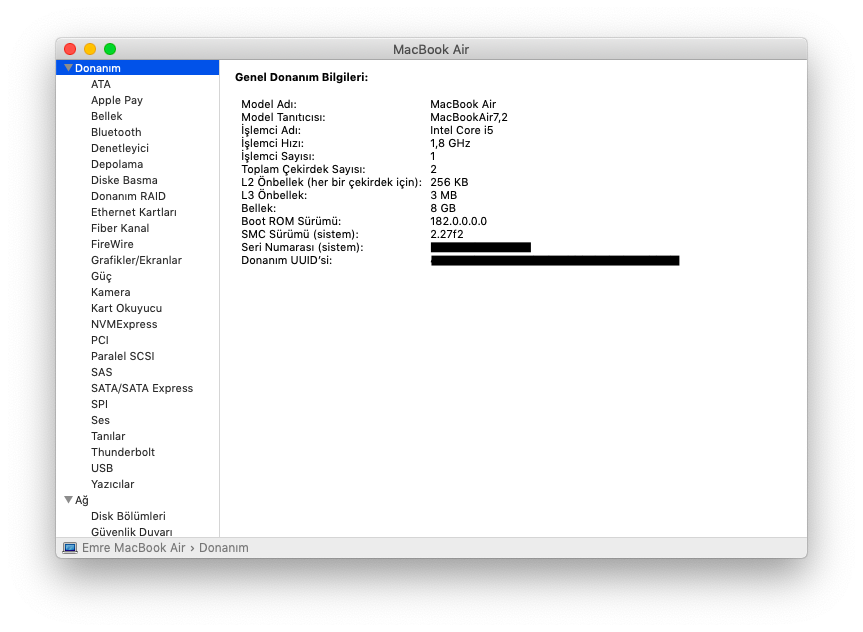Viewport: 863px width, 632px height.
Task: Zoom window with green button
Action: coord(110,49)
